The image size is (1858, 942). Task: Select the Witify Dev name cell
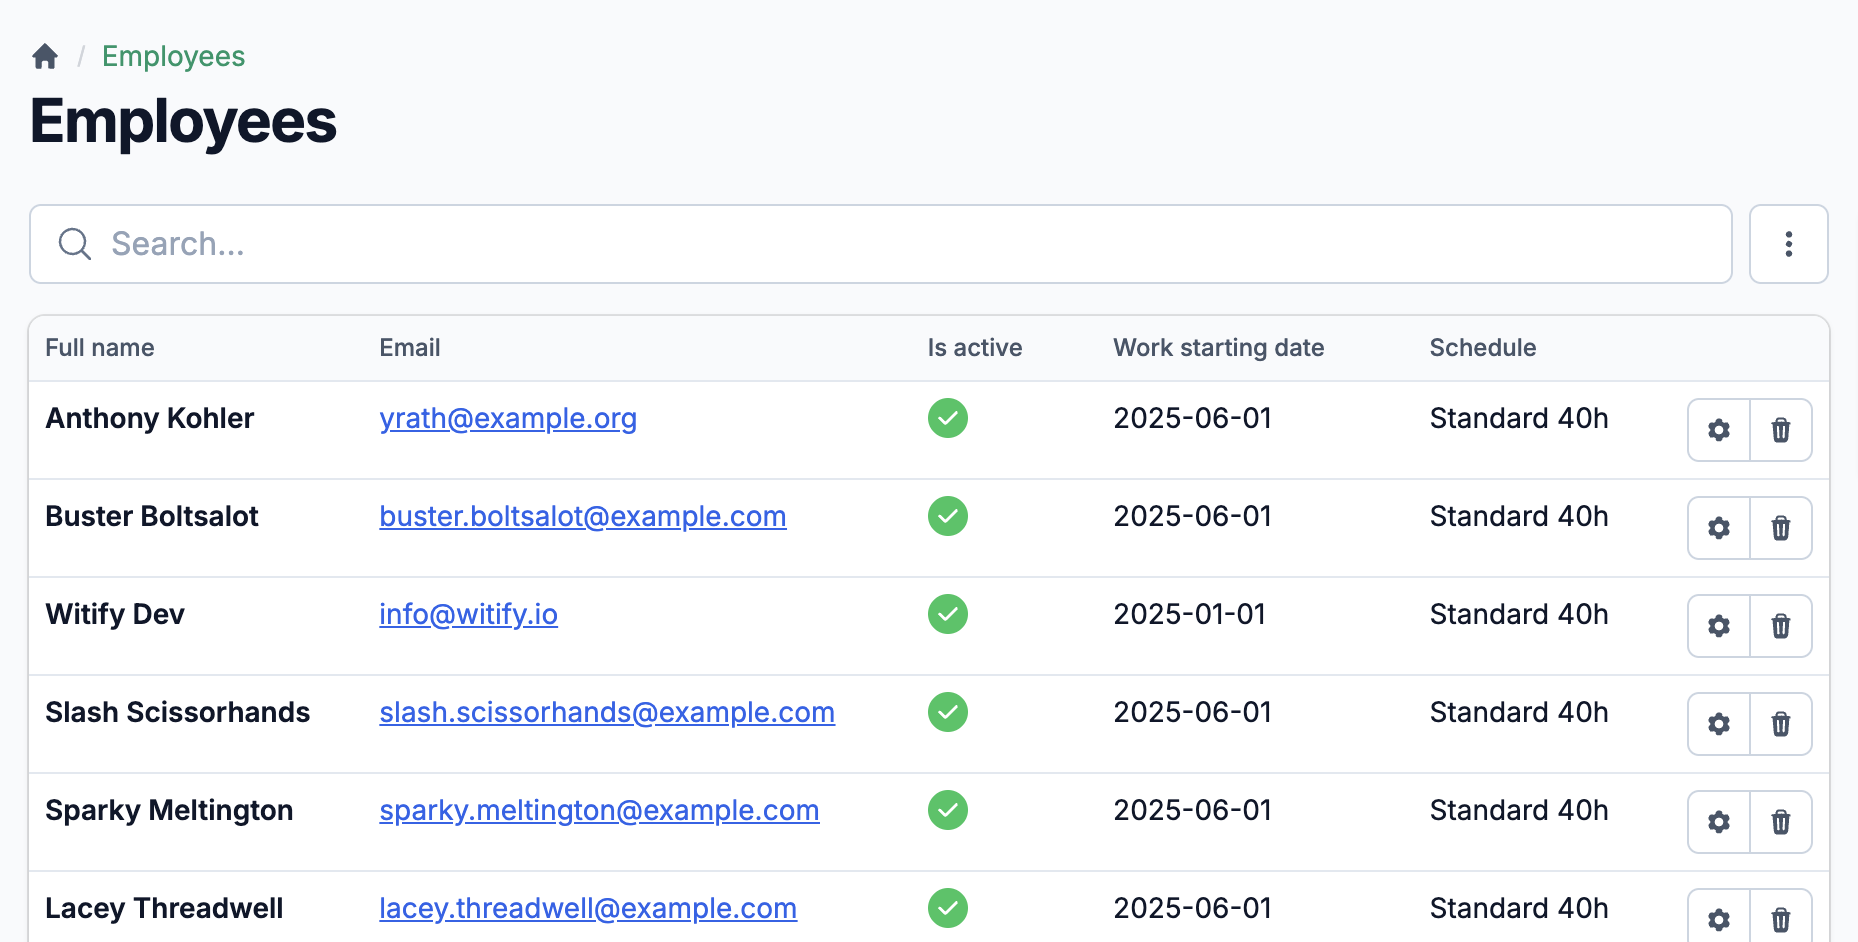pos(115,614)
